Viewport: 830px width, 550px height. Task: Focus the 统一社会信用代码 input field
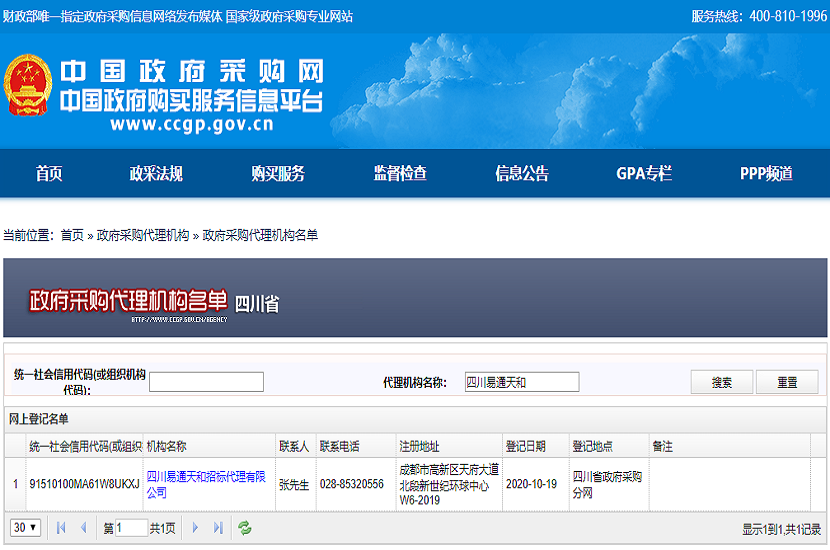(x=206, y=382)
